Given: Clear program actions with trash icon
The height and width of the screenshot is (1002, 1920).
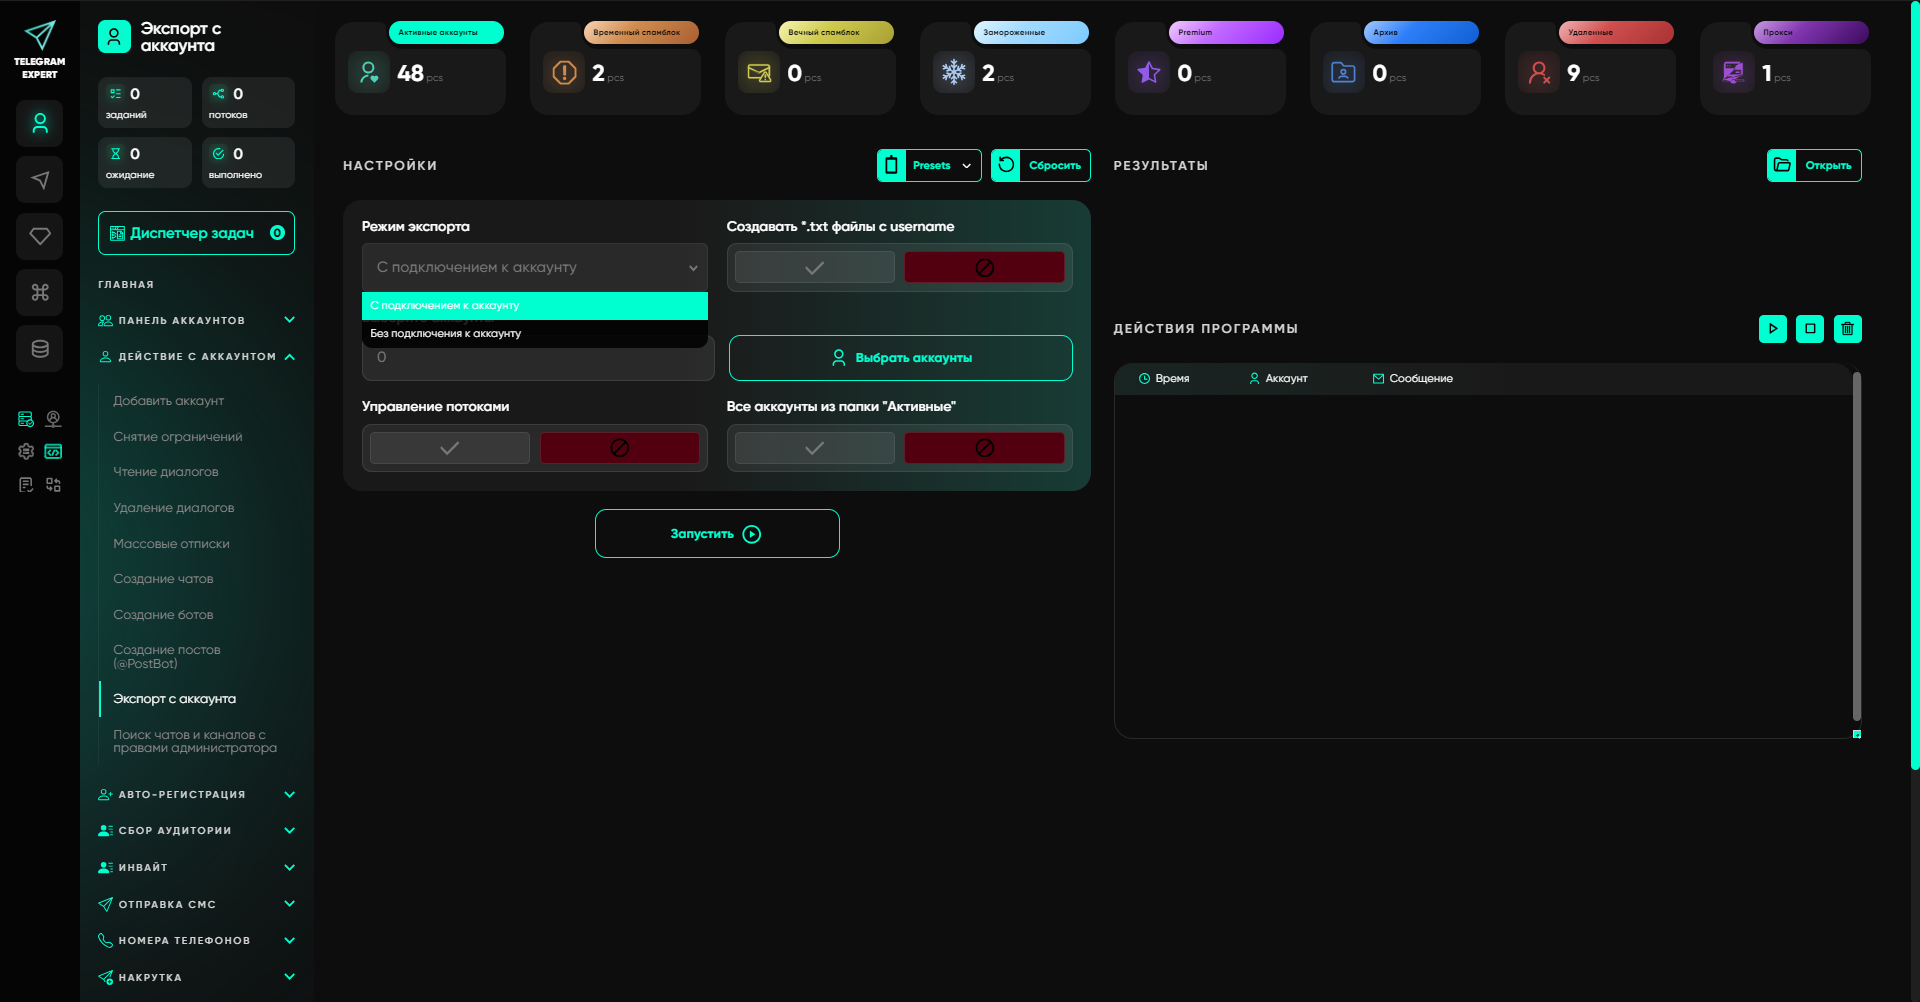Looking at the screenshot, I should [1848, 328].
